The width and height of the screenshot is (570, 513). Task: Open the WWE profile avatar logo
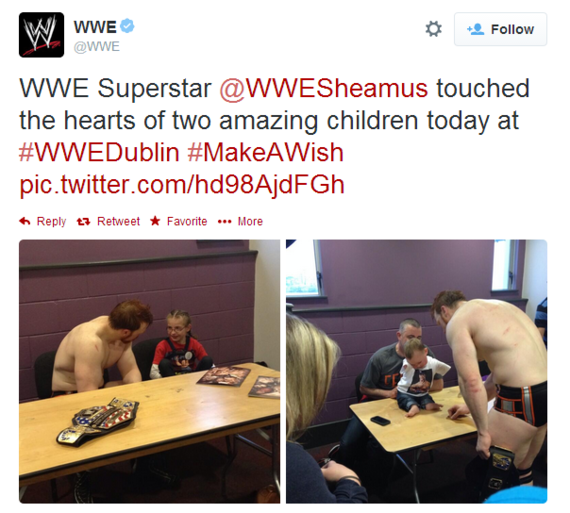pyautogui.click(x=41, y=35)
